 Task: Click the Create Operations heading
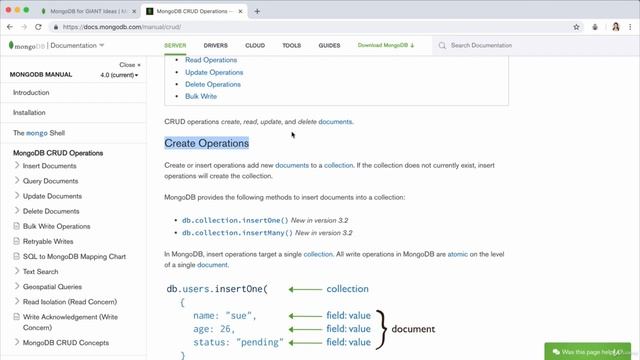click(207, 143)
